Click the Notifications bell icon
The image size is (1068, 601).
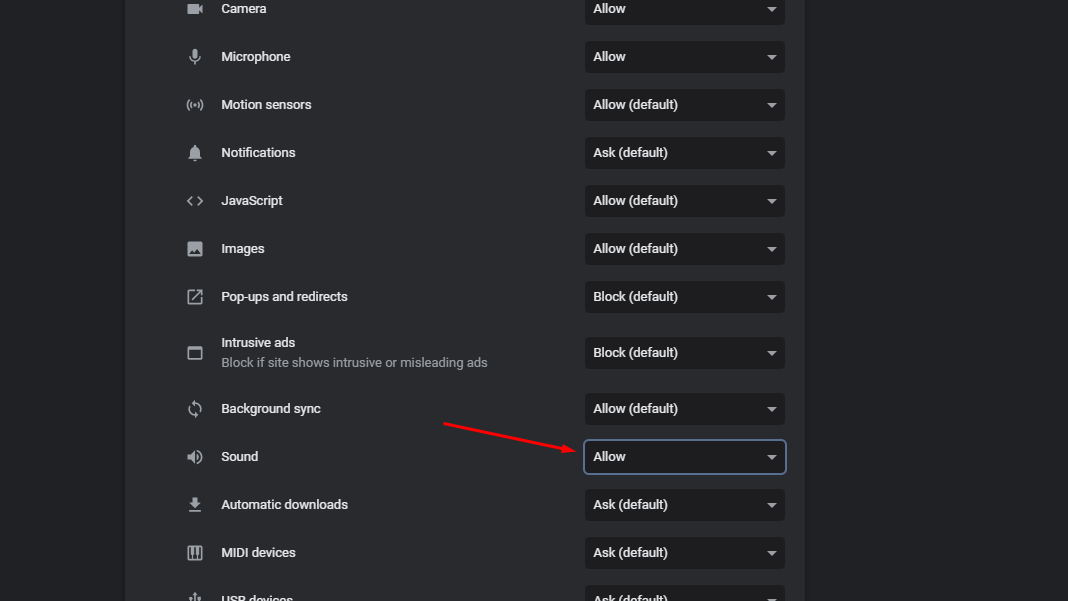tap(195, 153)
